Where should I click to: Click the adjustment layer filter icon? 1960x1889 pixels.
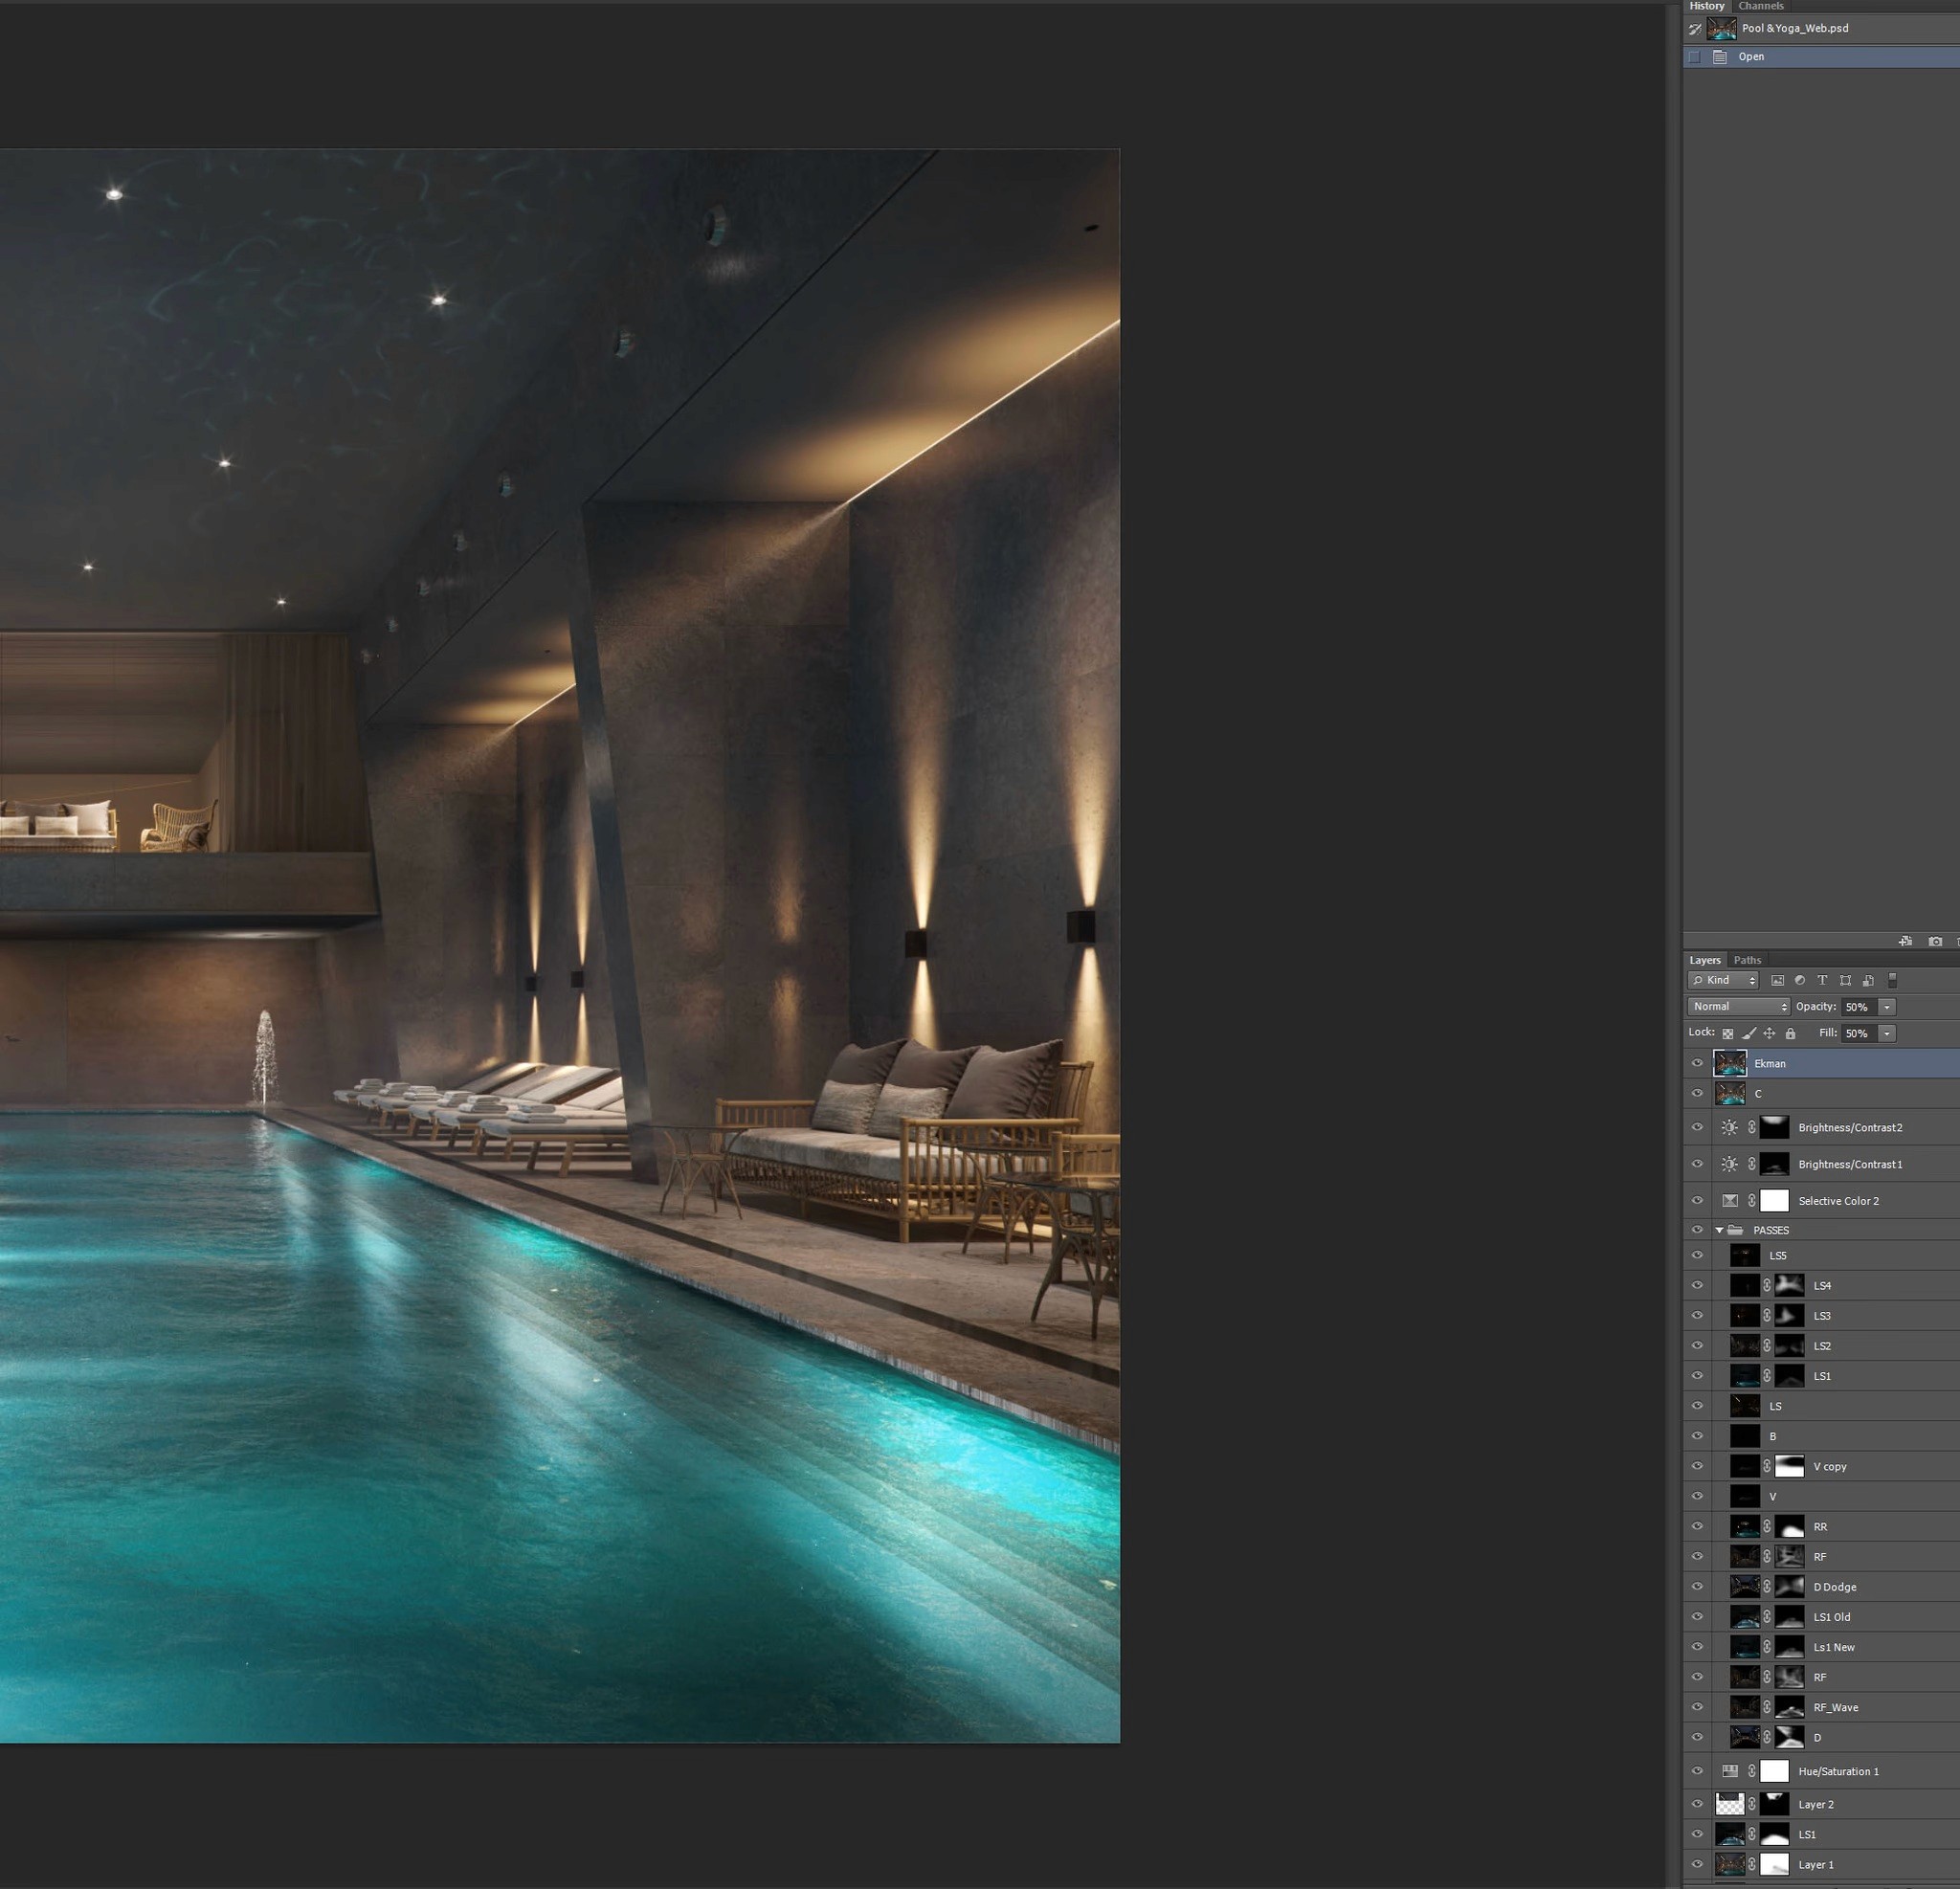(1799, 981)
